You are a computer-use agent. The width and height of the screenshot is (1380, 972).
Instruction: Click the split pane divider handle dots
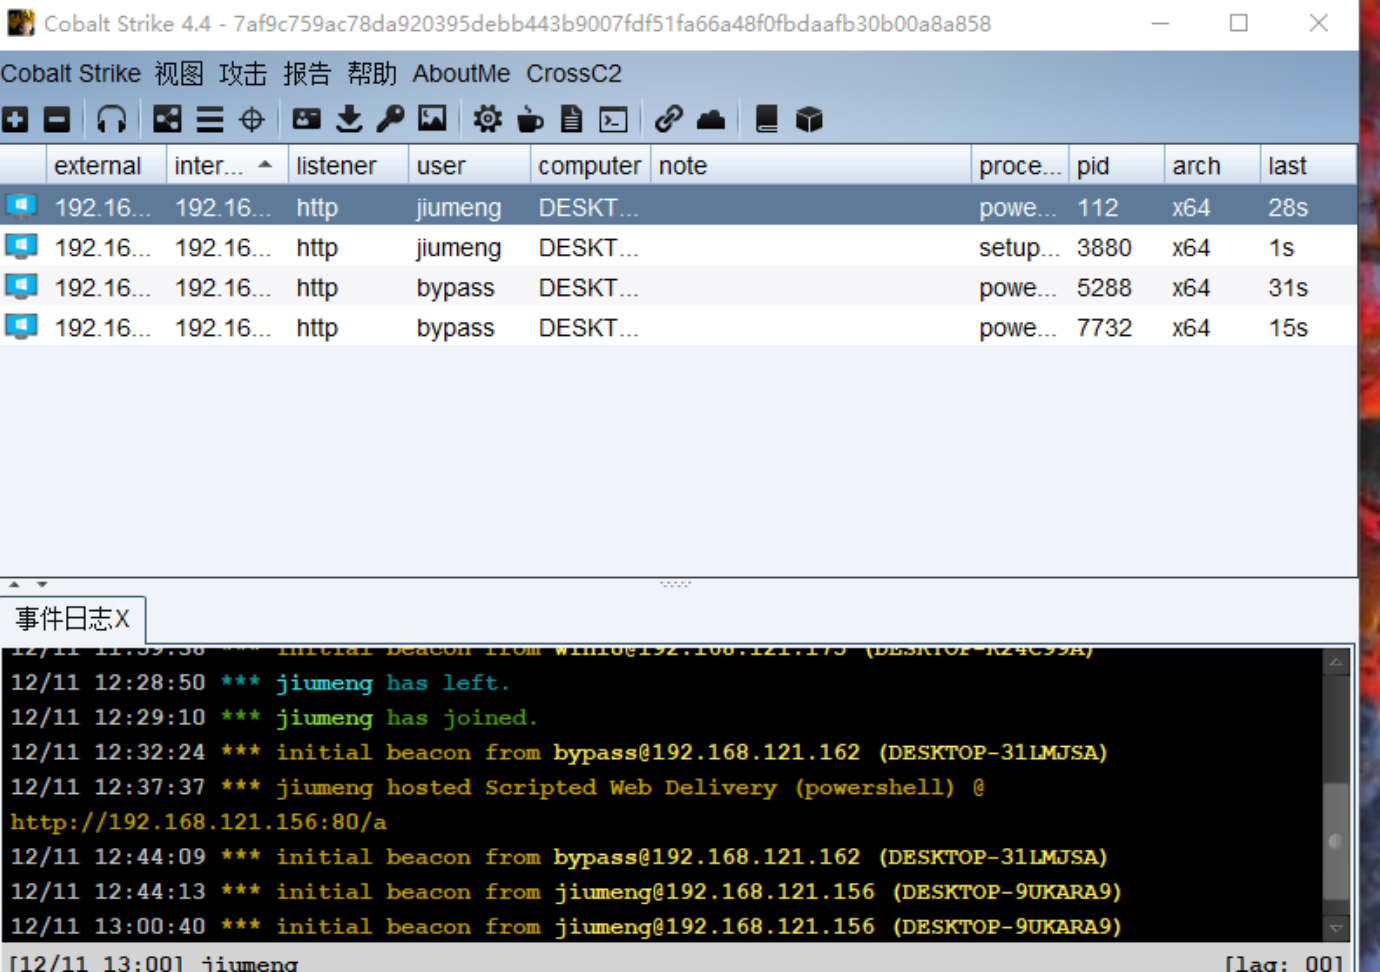pyautogui.click(x=675, y=583)
